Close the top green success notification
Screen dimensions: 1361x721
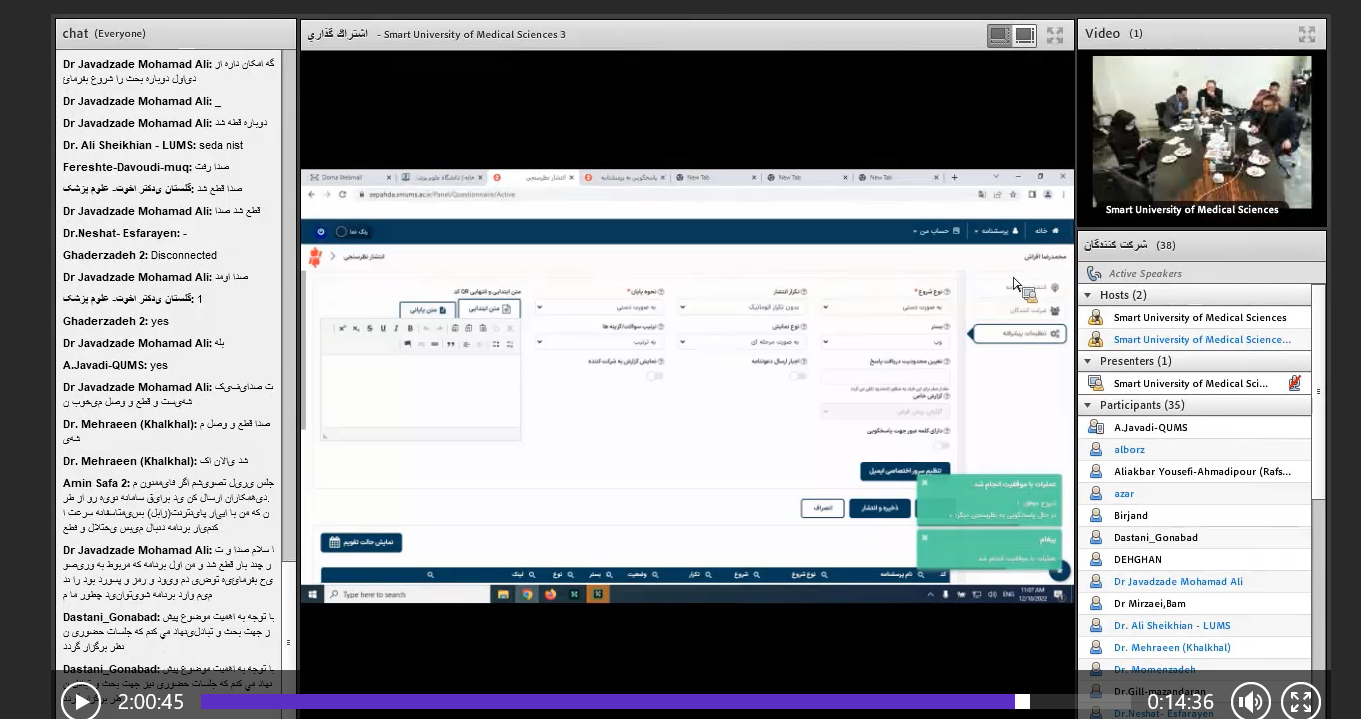tap(925, 483)
